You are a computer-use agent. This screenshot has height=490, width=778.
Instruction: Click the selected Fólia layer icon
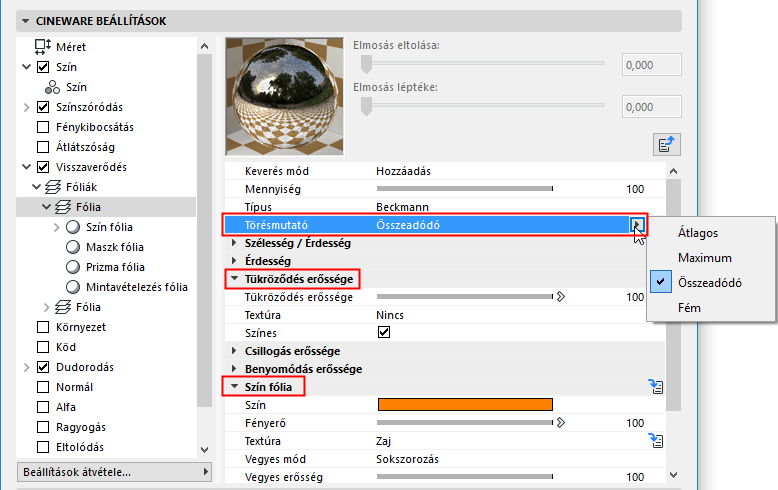point(63,207)
